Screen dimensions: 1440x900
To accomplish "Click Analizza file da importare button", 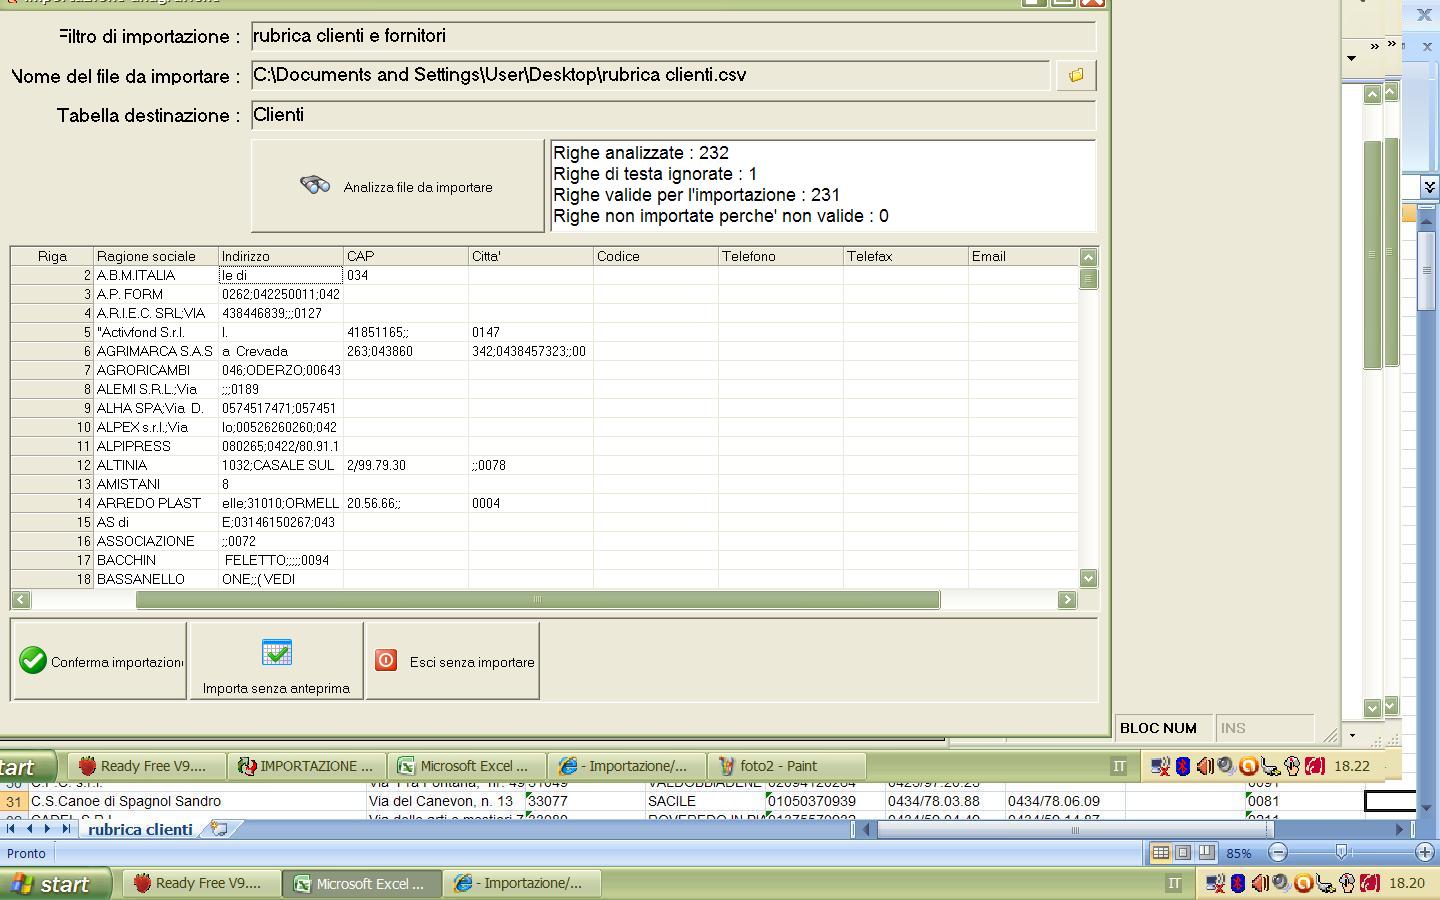I will coord(398,186).
